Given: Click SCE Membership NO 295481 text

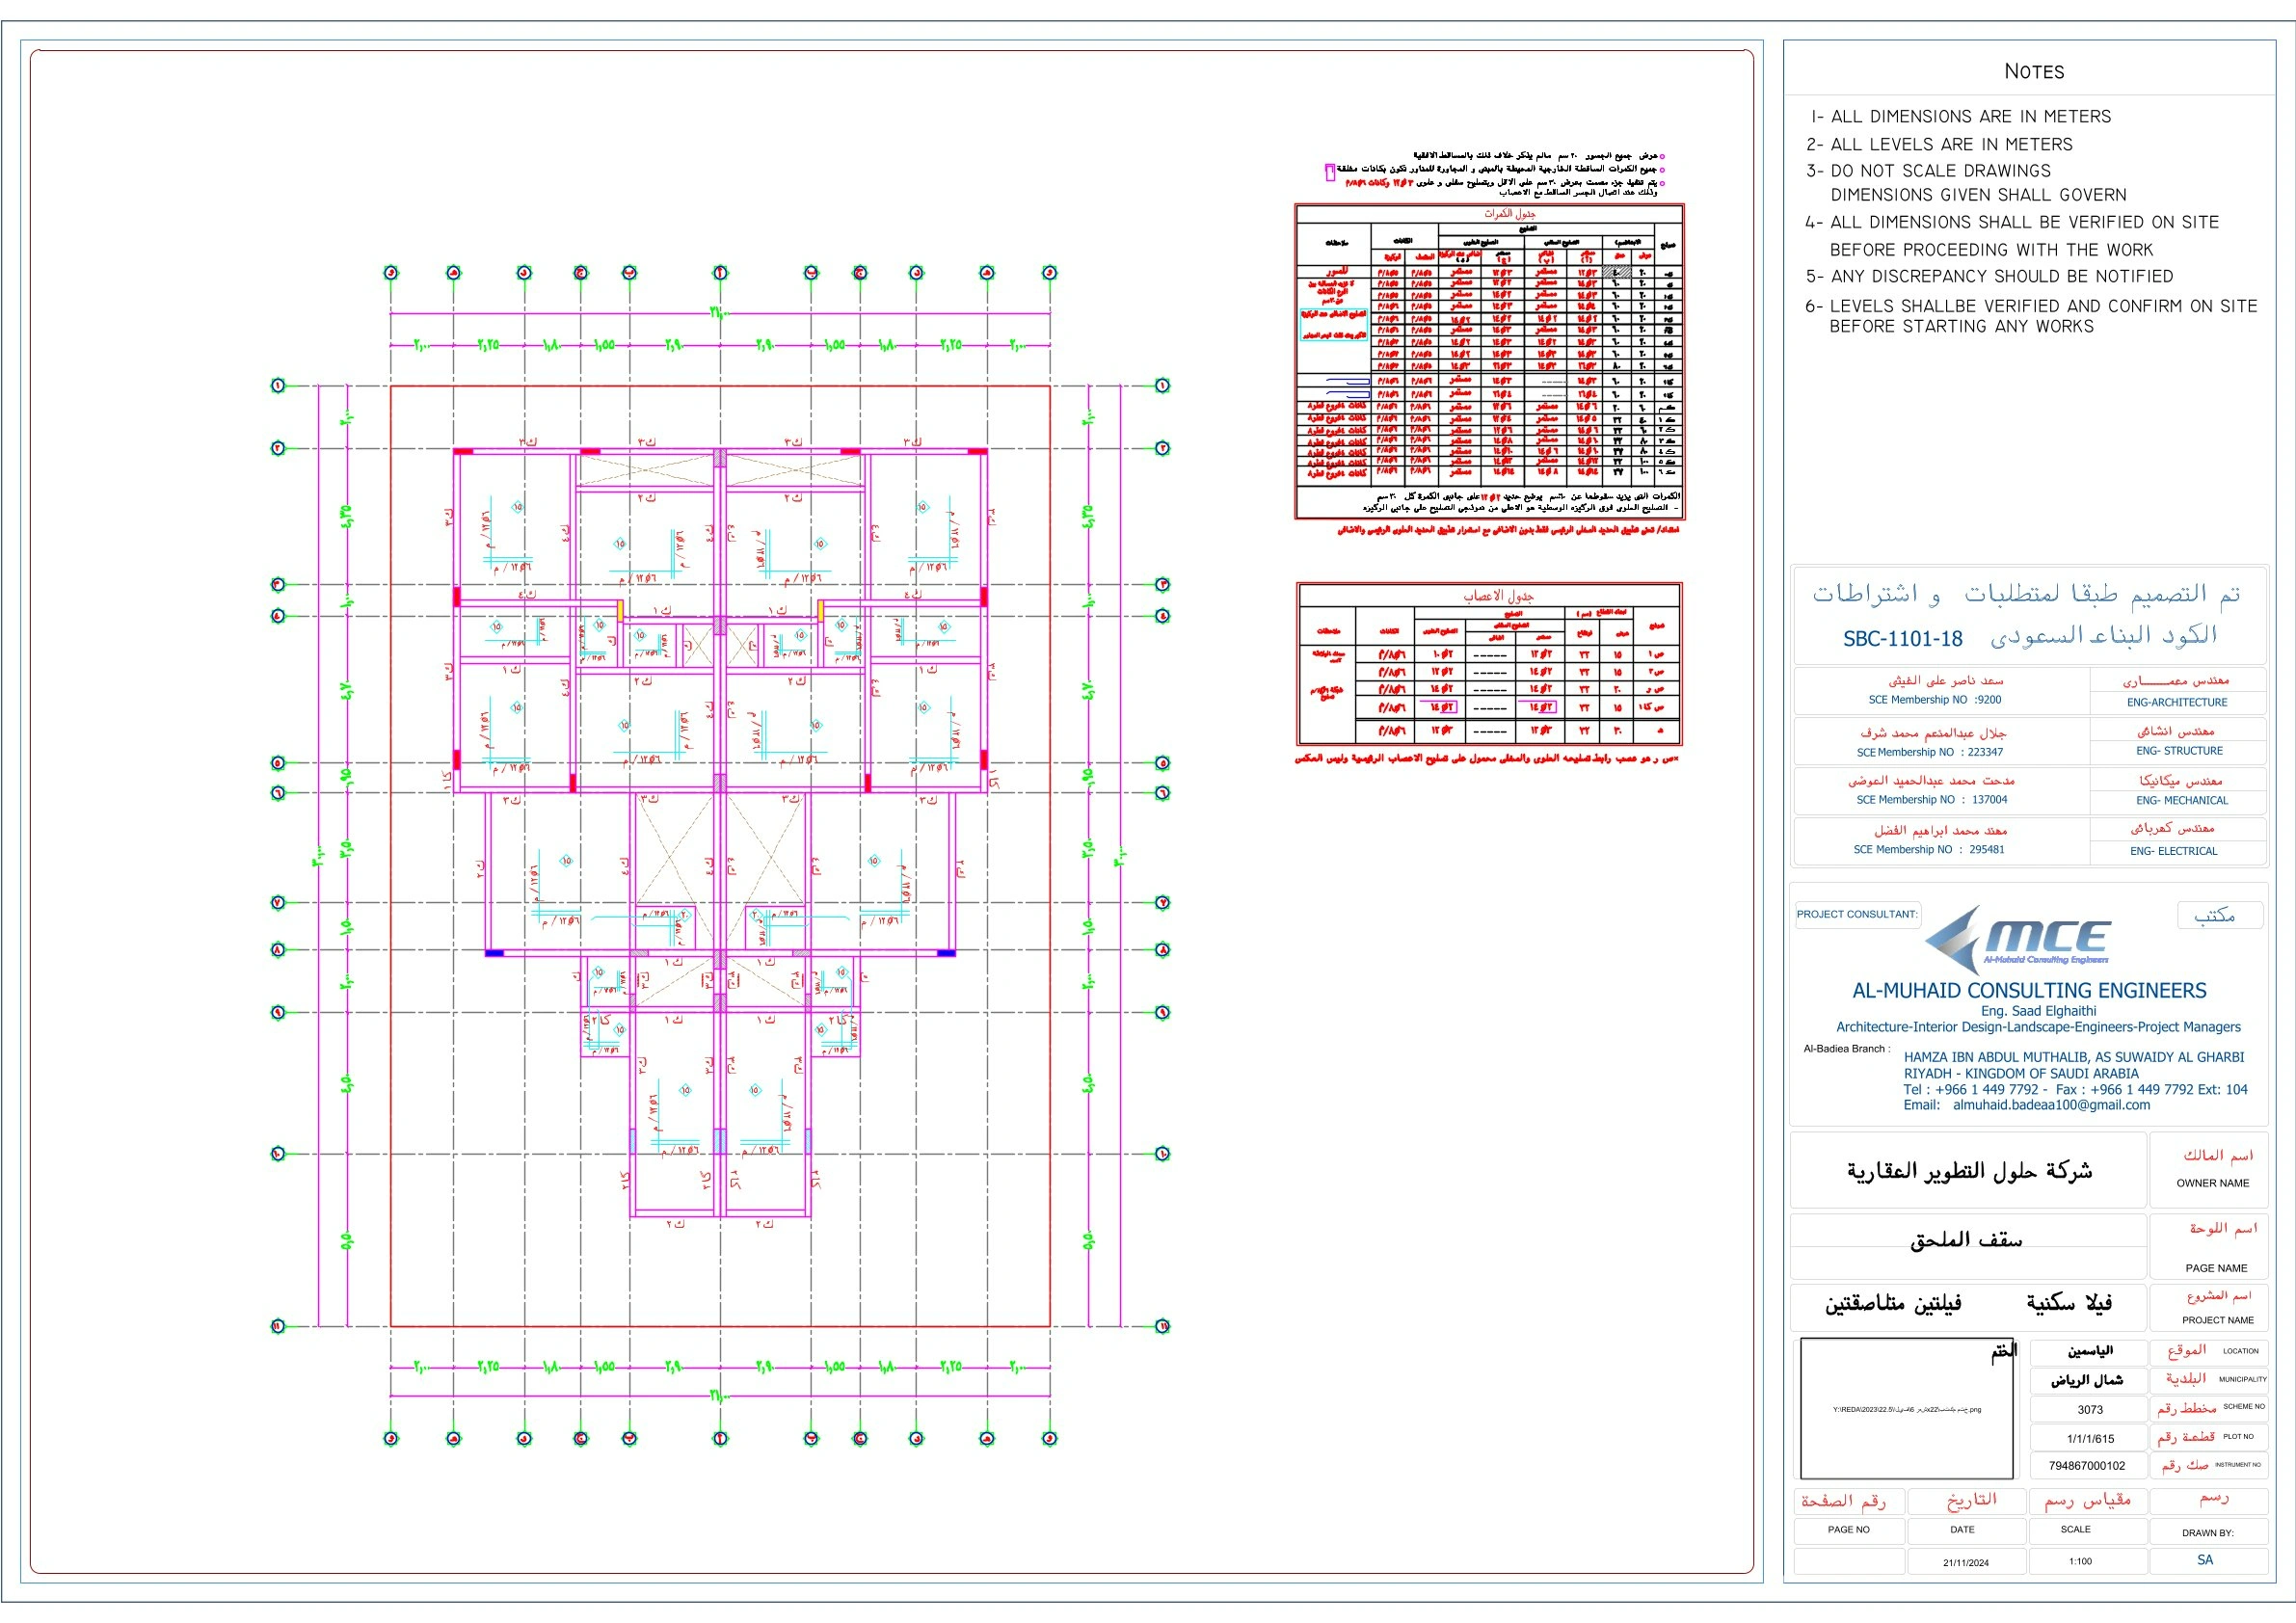Looking at the screenshot, I should [x=1928, y=850].
